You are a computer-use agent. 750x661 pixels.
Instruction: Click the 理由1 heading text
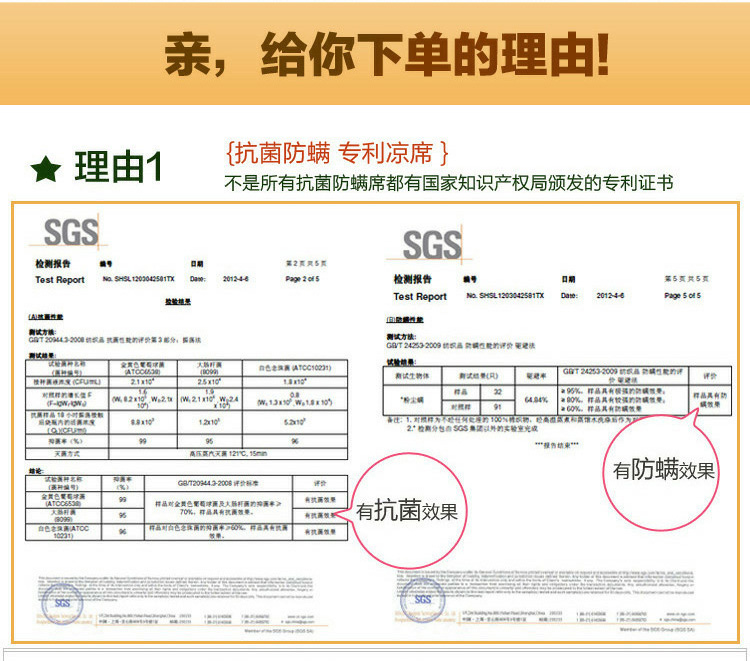(x=119, y=167)
